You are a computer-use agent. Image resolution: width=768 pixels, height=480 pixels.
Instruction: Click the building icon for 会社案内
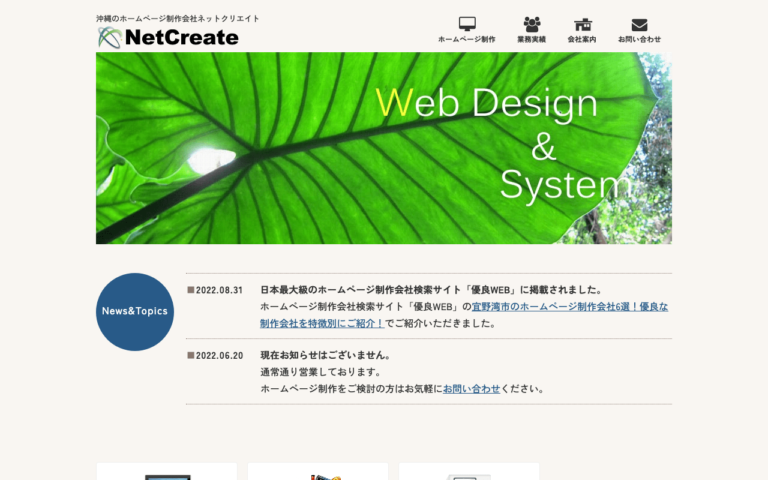[583, 24]
